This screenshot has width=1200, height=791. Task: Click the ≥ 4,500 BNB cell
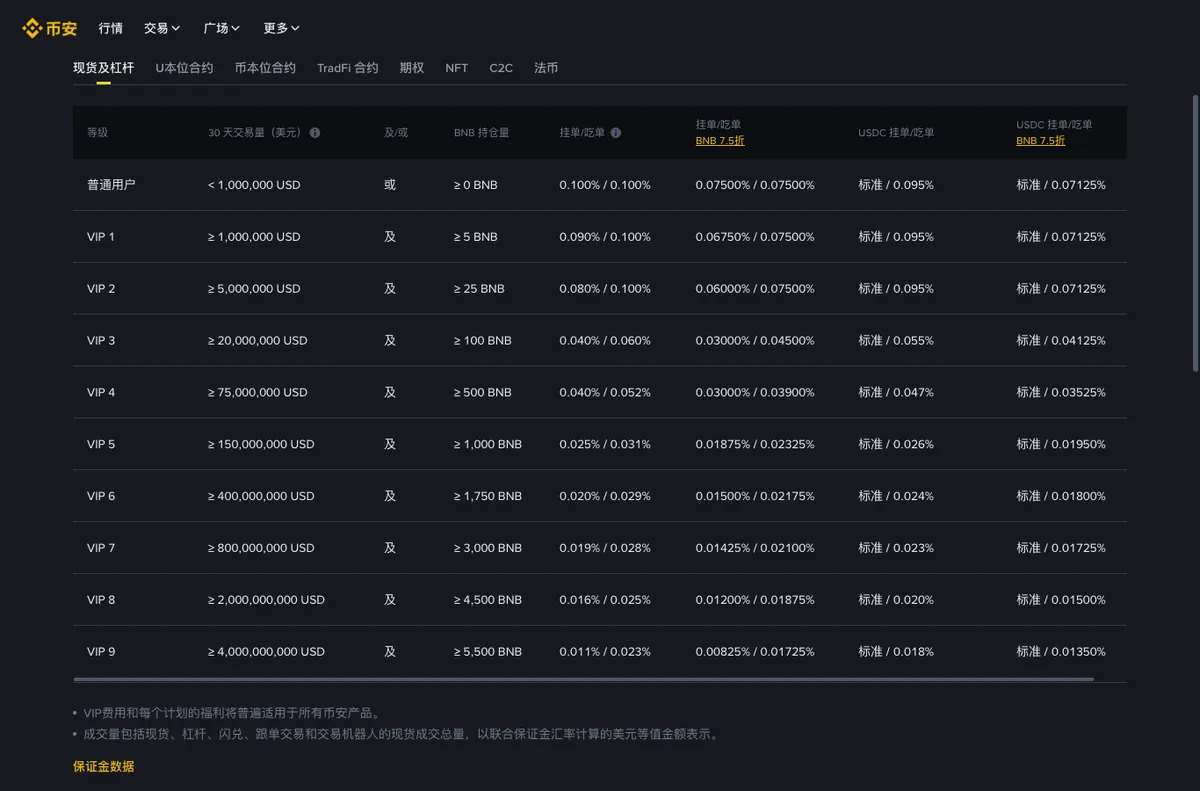click(x=488, y=600)
